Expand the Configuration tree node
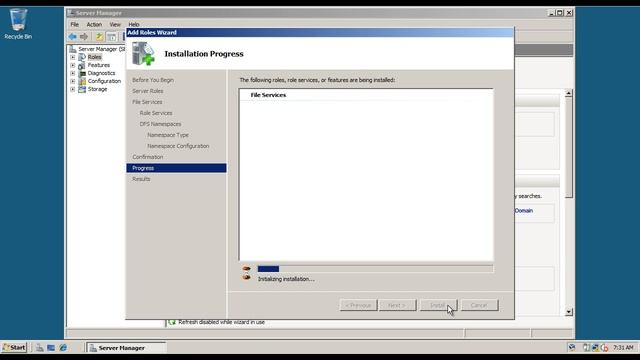Screen dimensions: 640x360 [x=73, y=81]
